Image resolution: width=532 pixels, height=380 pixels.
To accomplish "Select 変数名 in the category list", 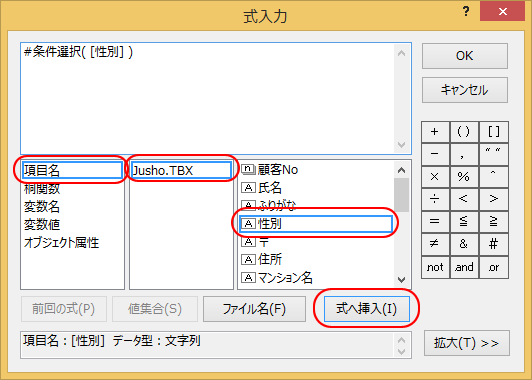I will coord(72,207).
